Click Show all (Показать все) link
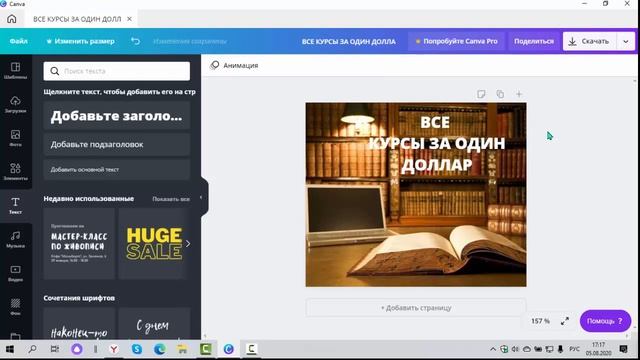 click(171, 199)
